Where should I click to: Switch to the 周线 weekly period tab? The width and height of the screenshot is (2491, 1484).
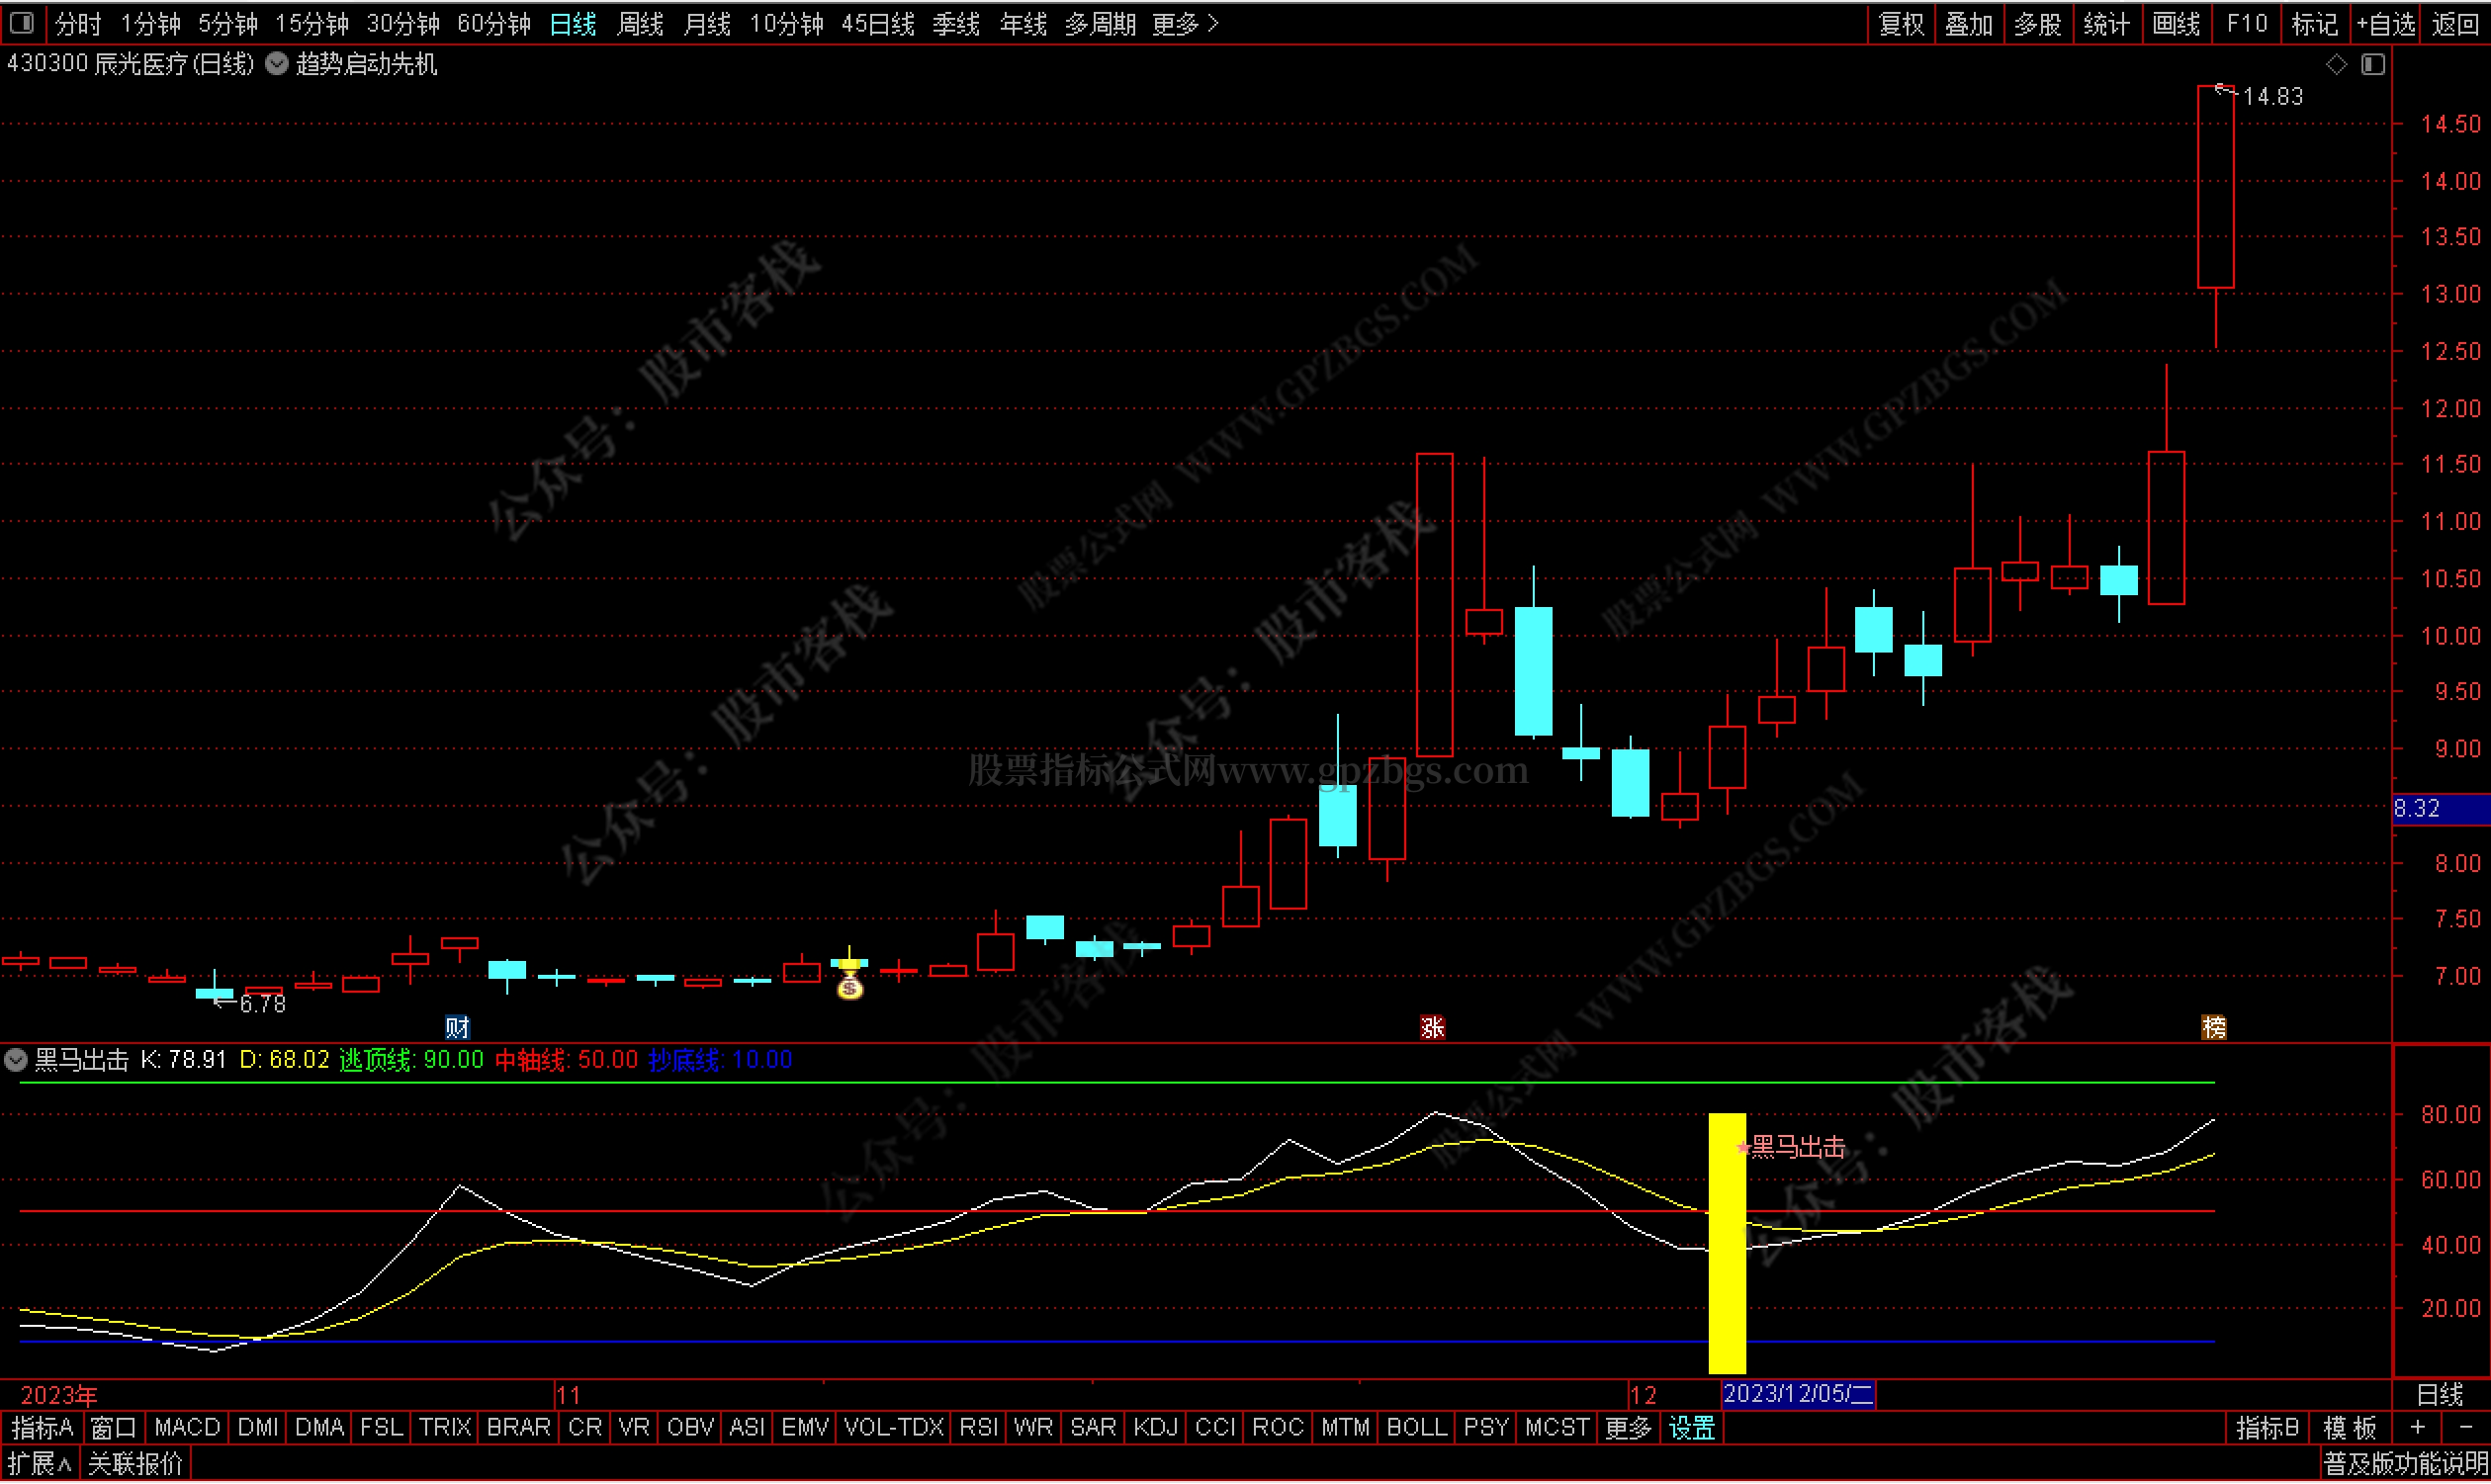(640, 23)
